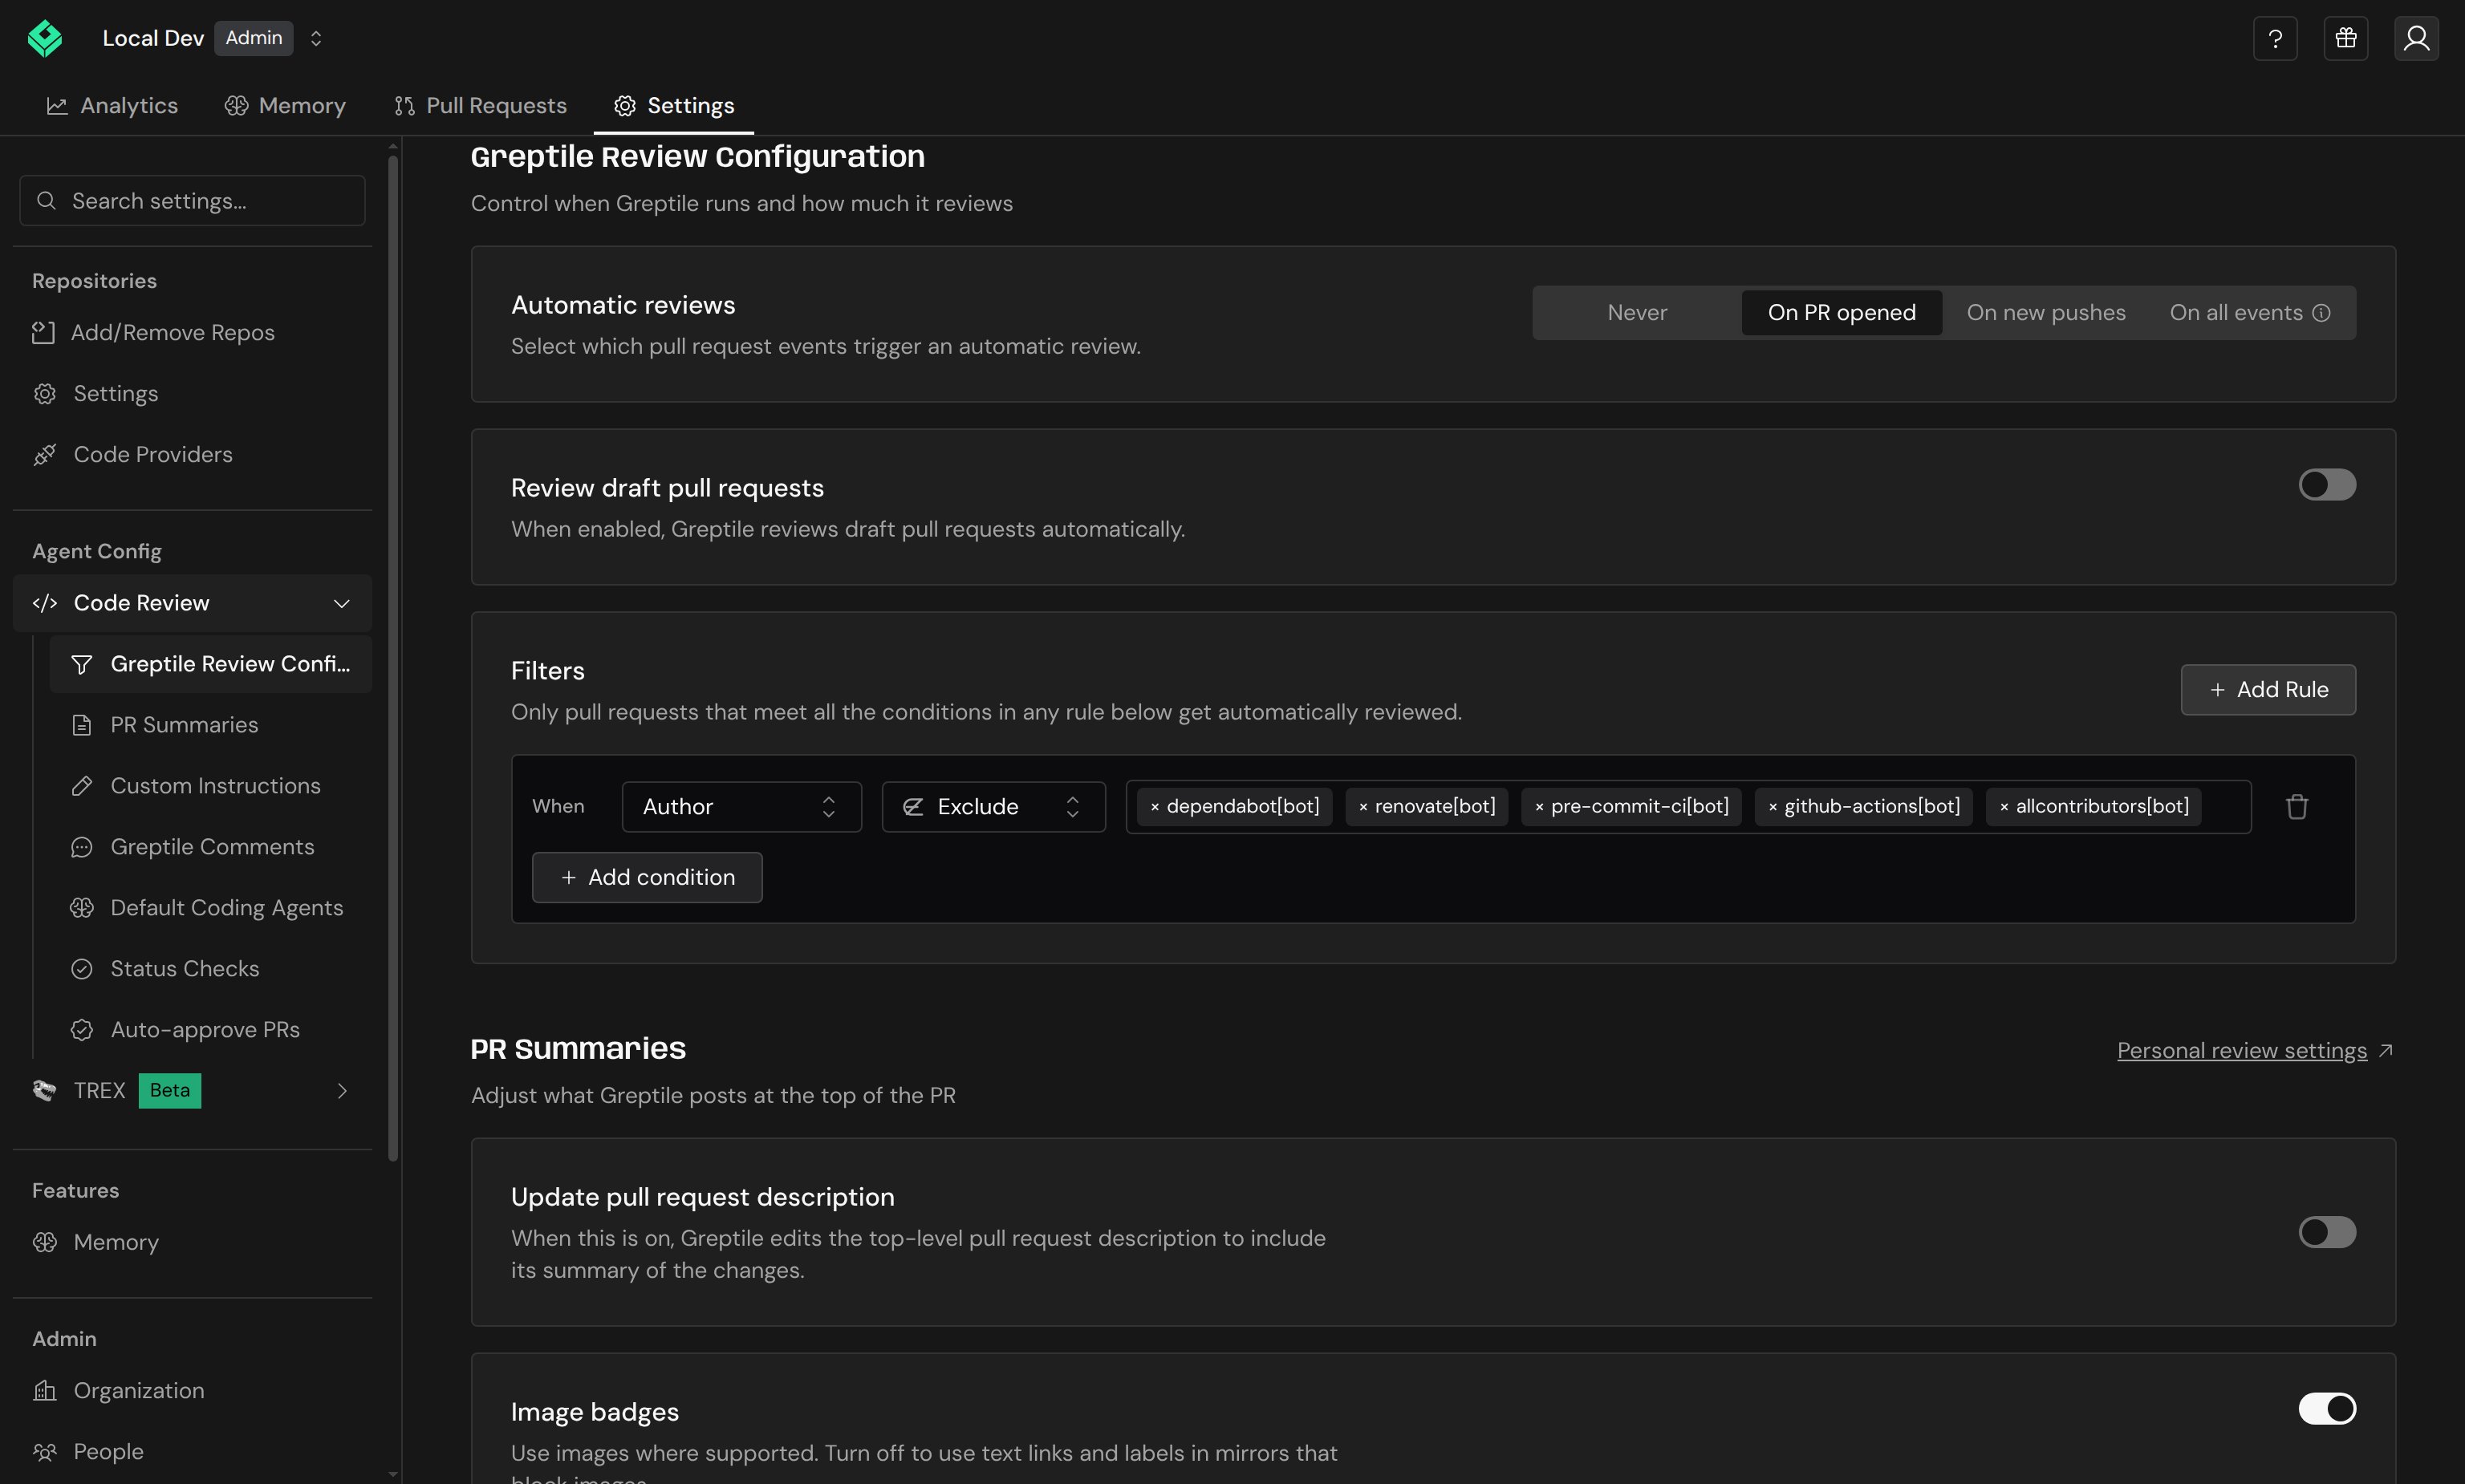
Task: Select Never for automatic reviews
Action: [x=1637, y=313]
